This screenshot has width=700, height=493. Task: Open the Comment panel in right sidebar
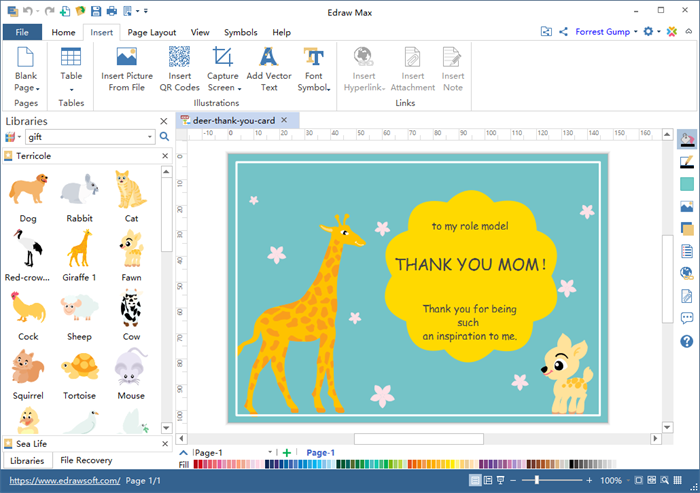tap(687, 319)
